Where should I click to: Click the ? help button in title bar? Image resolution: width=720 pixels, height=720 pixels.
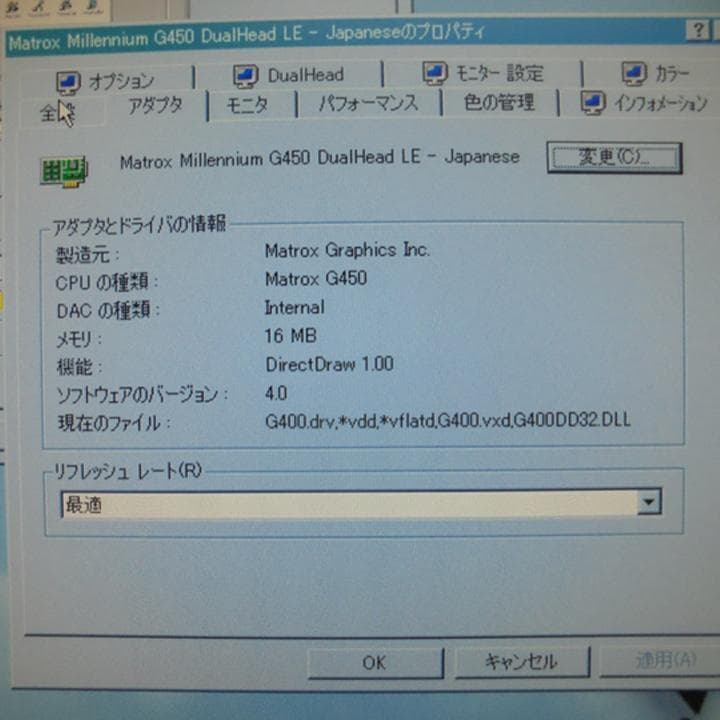click(698, 31)
